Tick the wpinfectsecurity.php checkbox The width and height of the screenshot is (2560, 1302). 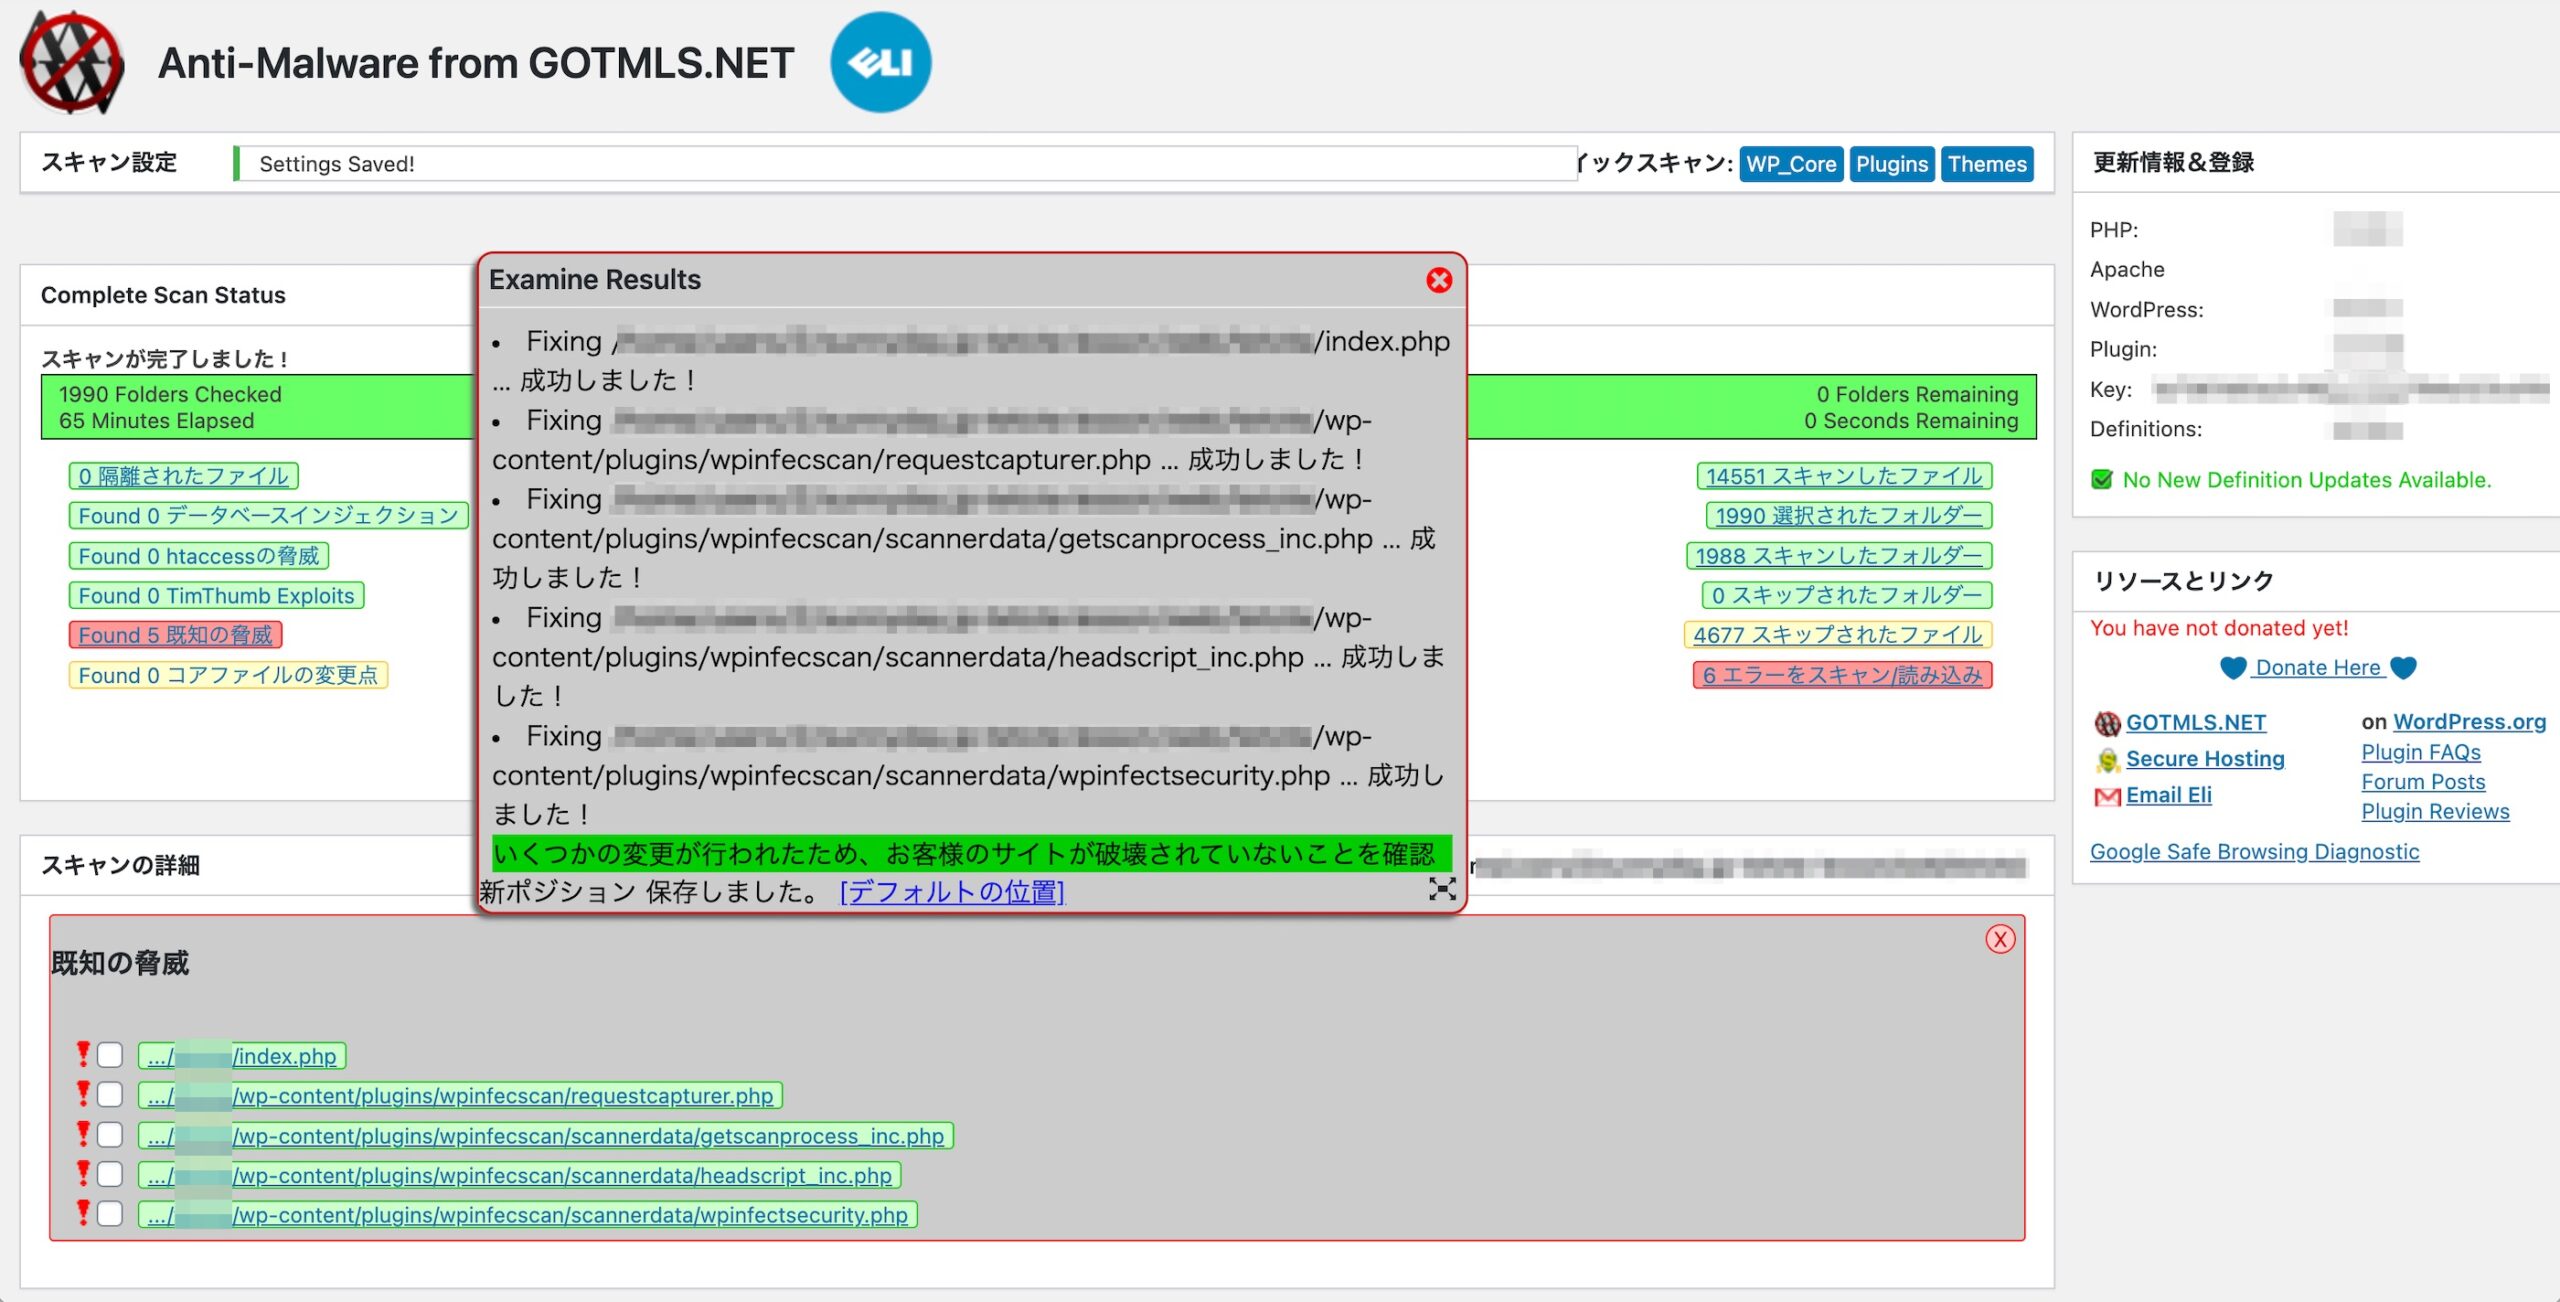point(110,1214)
